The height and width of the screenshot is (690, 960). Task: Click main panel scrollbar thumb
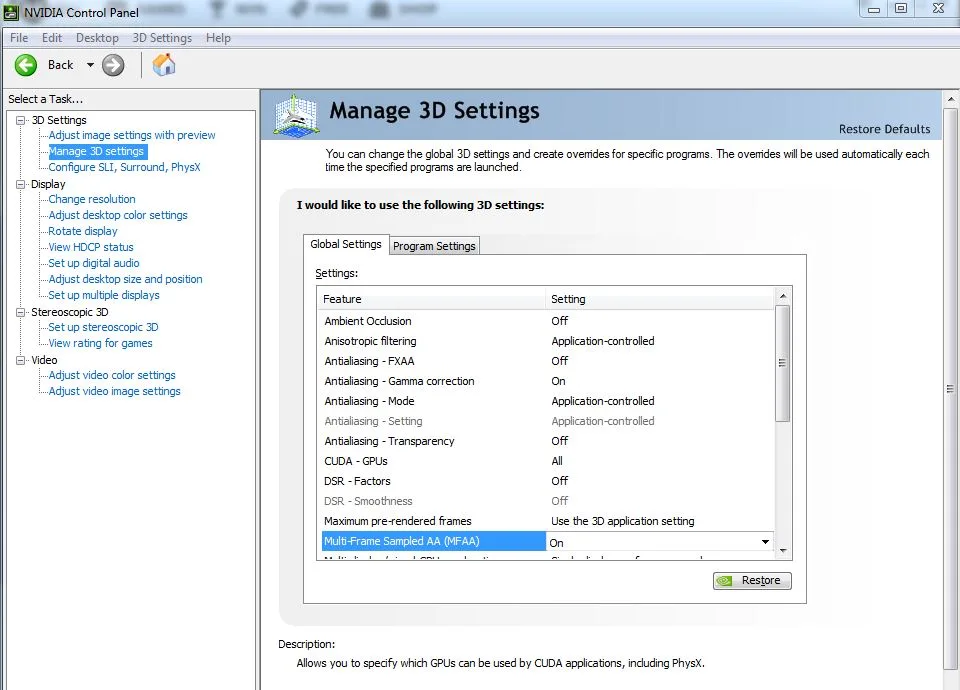pos(950,389)
